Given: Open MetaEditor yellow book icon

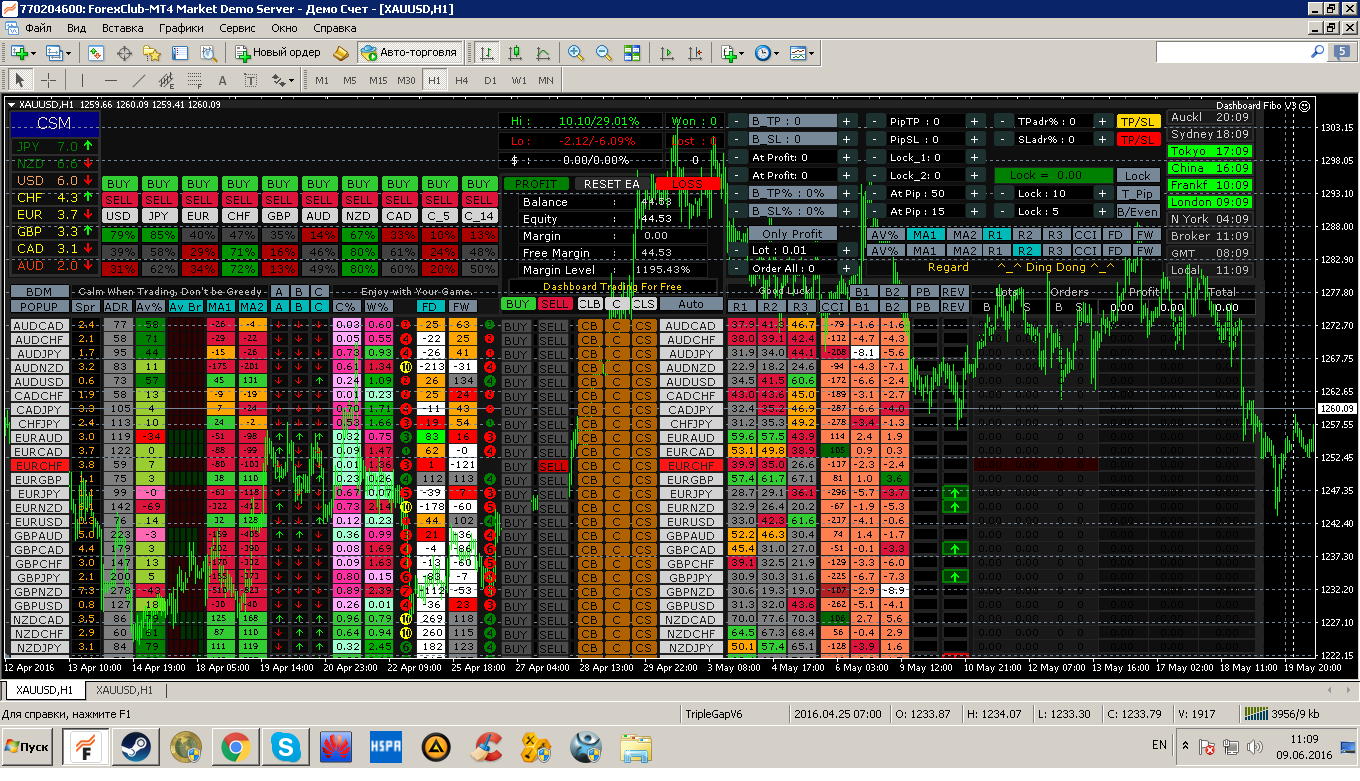Looking at the screenshot, I should click(340, 52).
